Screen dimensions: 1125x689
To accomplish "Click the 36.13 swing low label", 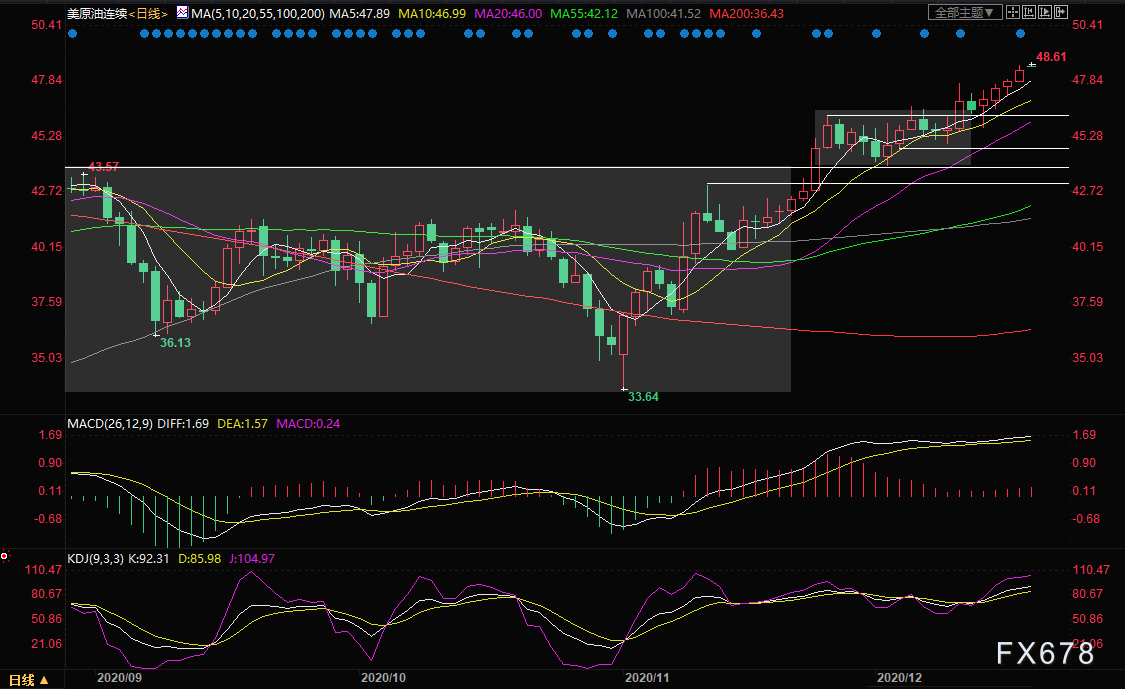I will (176, 342).
